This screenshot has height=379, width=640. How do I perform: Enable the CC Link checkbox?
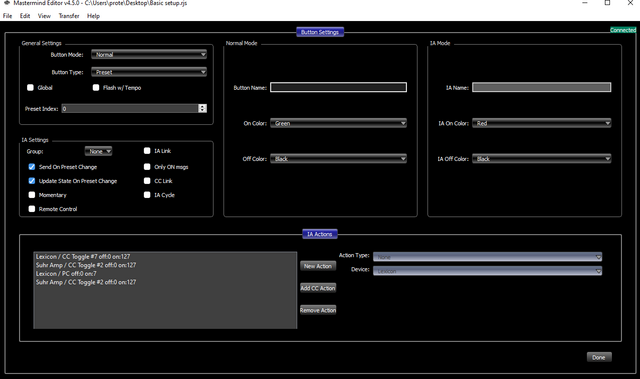147,181
